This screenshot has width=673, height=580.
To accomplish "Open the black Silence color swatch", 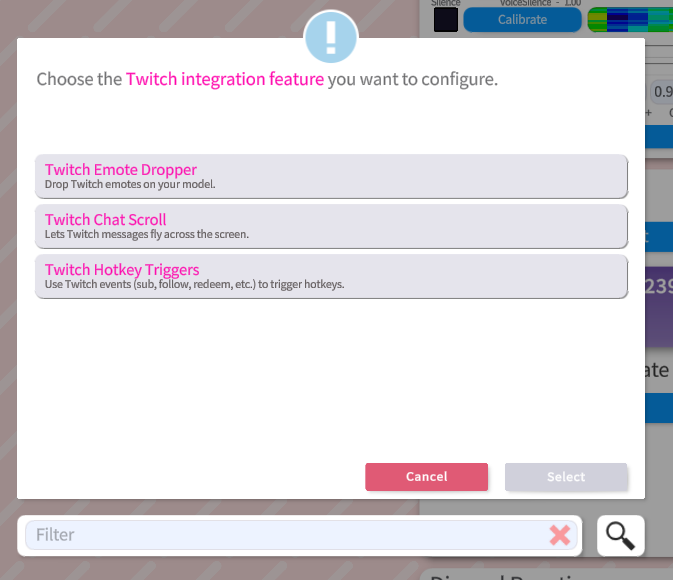I will pos(446,20).
